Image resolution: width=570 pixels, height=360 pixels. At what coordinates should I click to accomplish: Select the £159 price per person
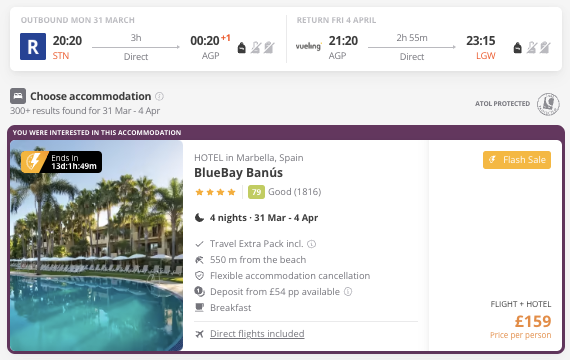[x=533, y=321]
